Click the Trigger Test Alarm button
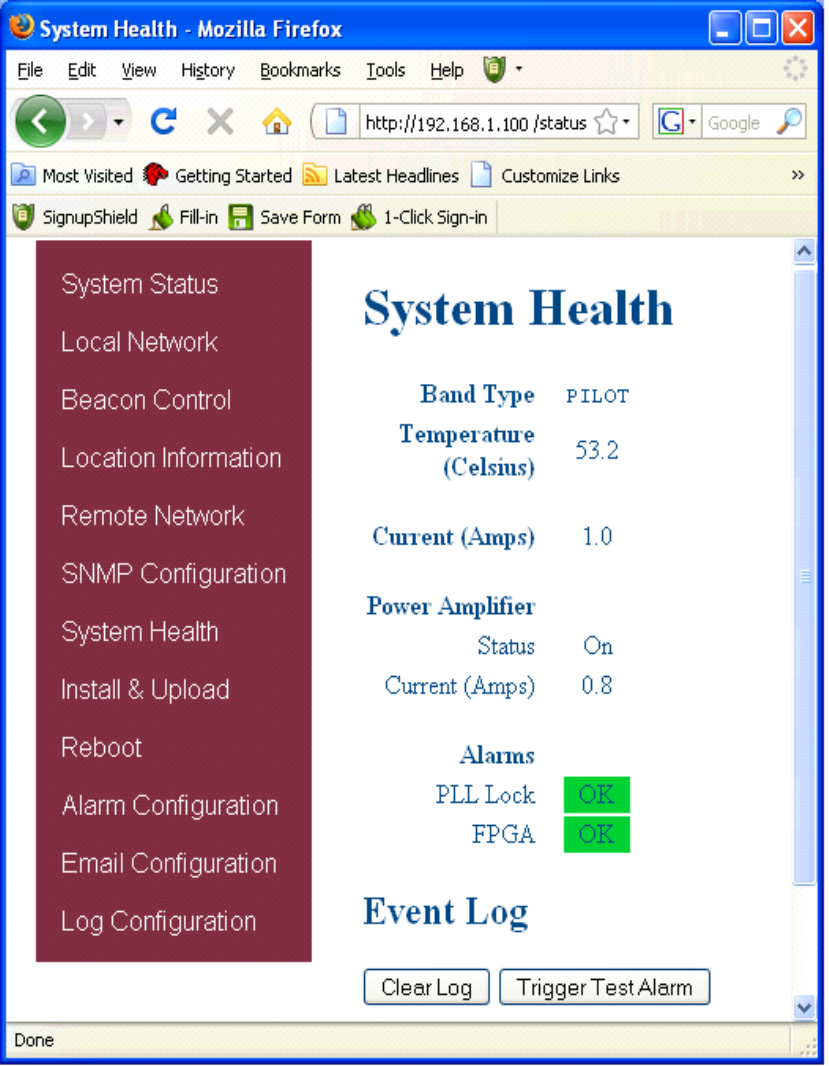829x1066 pixels. click(605, 986)
